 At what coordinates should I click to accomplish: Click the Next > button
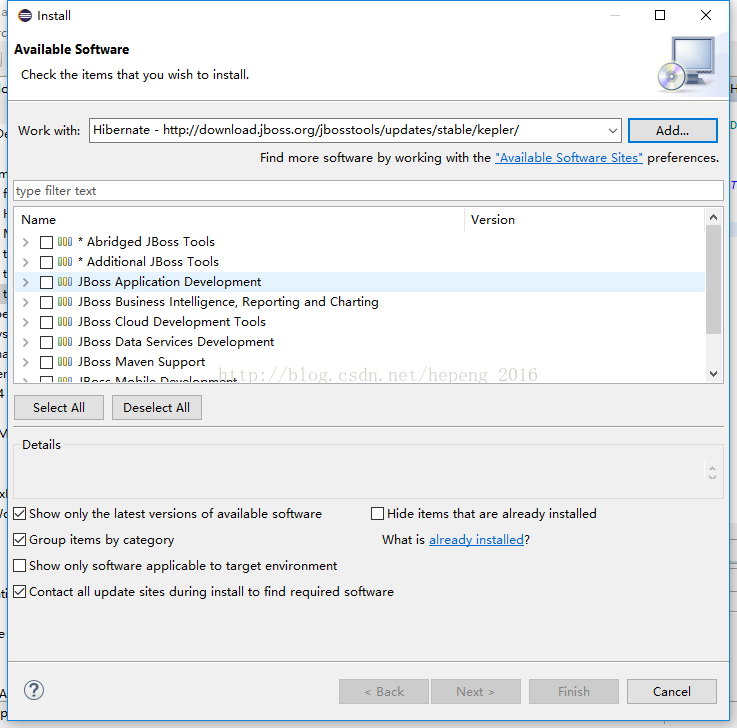click(x=476, y=691)
